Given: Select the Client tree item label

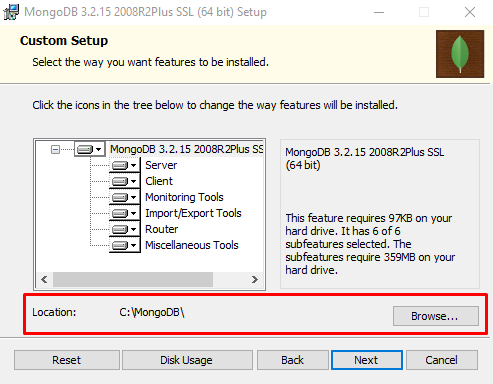Looking at the screenshot, I should pyautogui.click(x=159, y=181).
